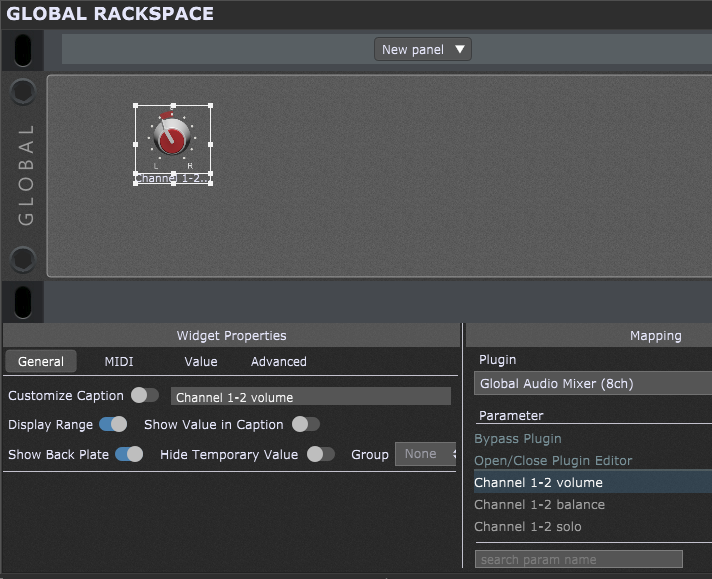Click the Channel 1-2 volume knob widget
Image resolution: width=712 pixels, height=579 pixels.
click(x=172, y=138)
